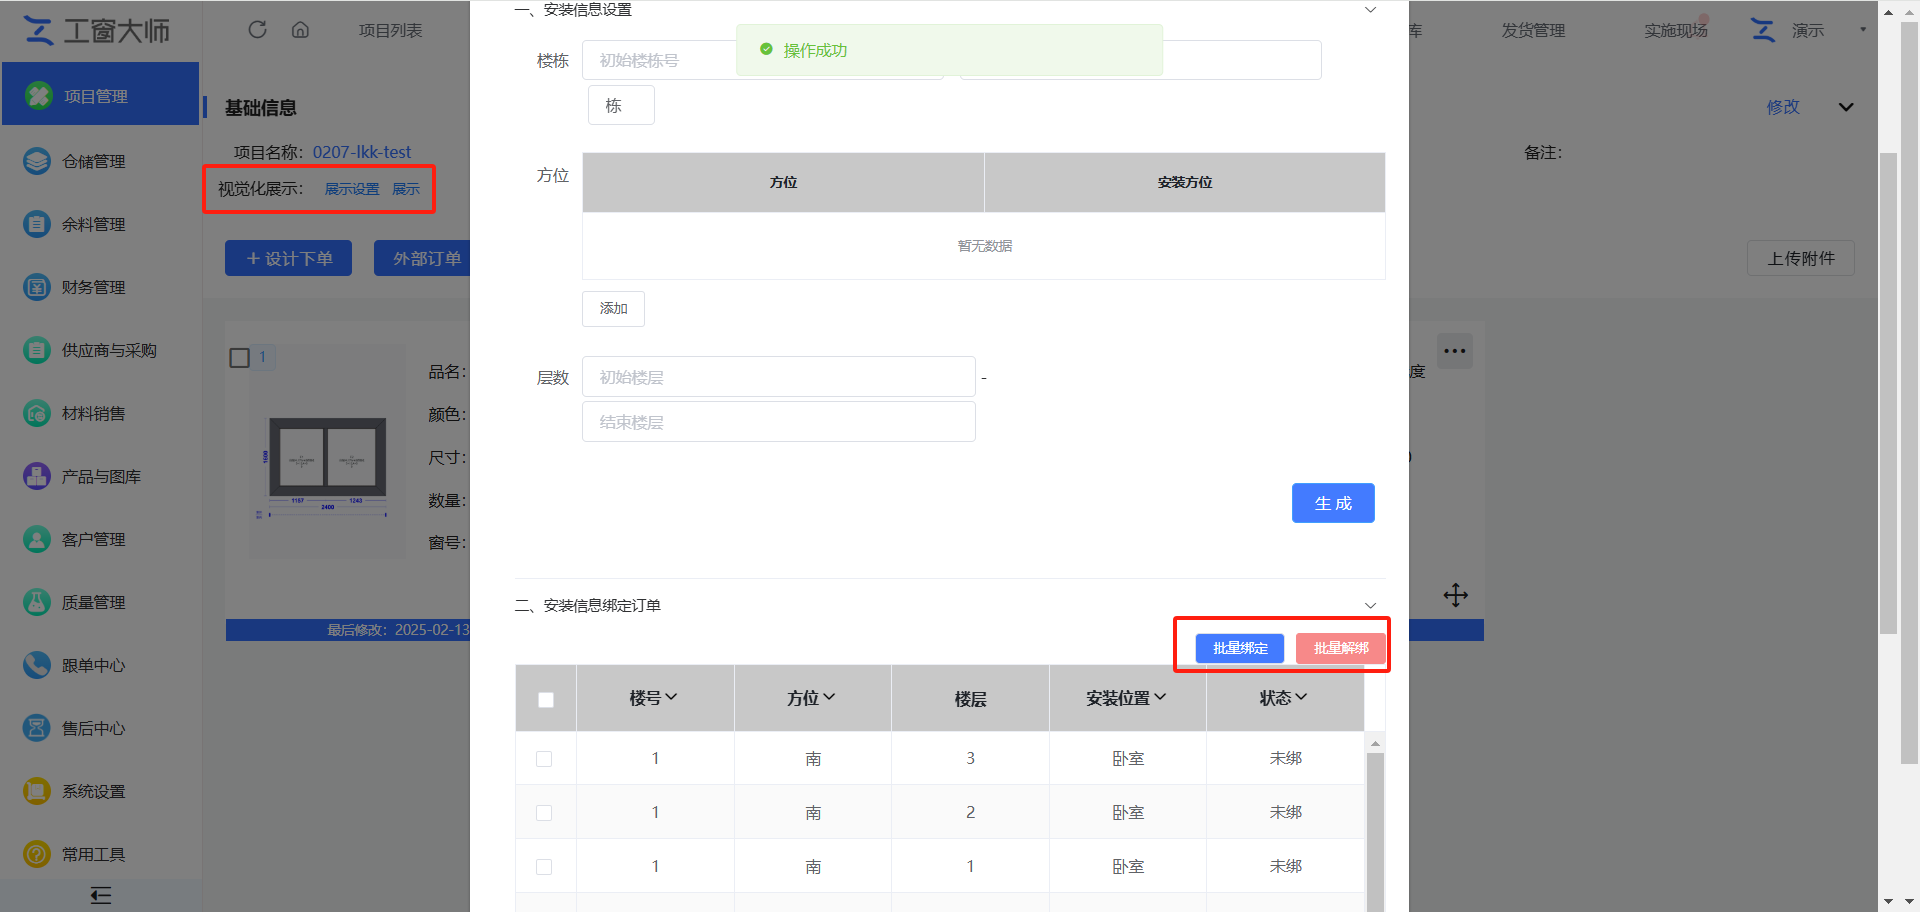Click the three-dots more options icon
1920x912 pixels.
[x=1454, y=351]
